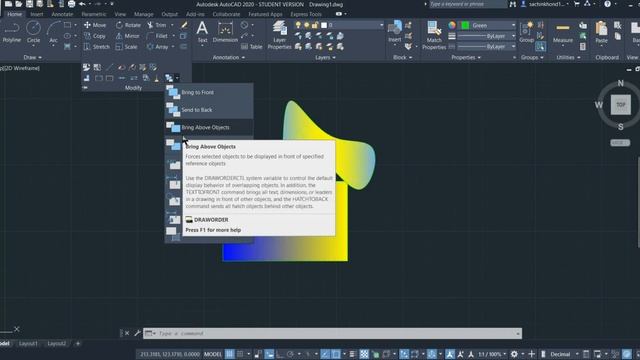Click the Fillet tool
640x360 pixels.
158,36
